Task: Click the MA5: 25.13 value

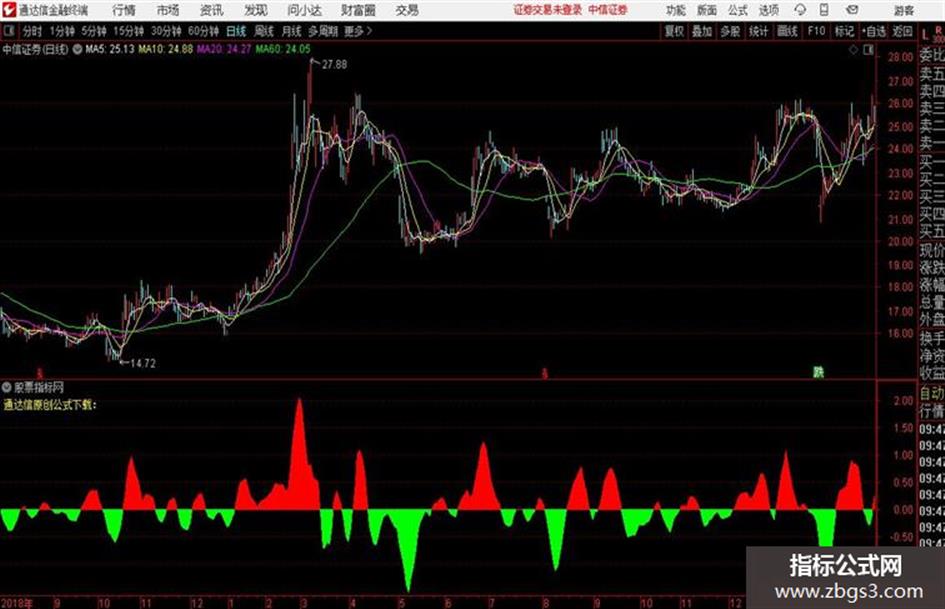Action: point(110,49)
